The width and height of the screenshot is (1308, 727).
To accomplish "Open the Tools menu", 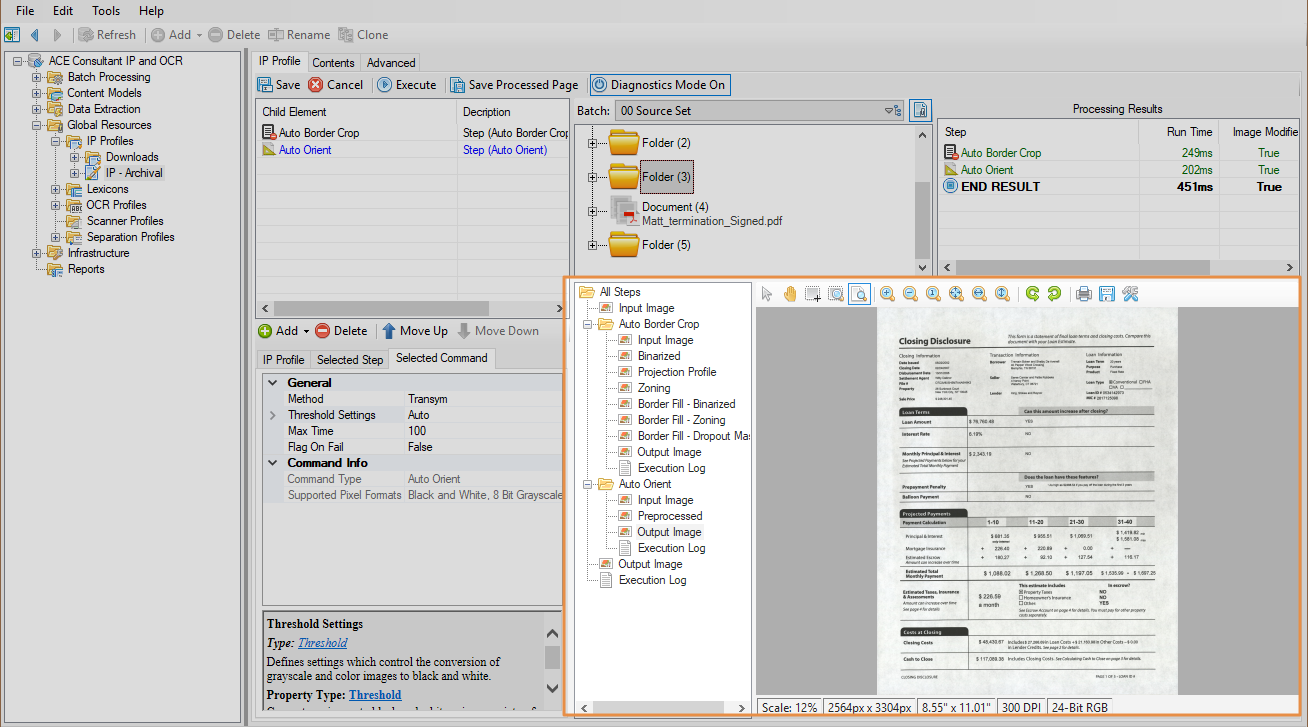I will pyautogui.click(x=105, y=11).
